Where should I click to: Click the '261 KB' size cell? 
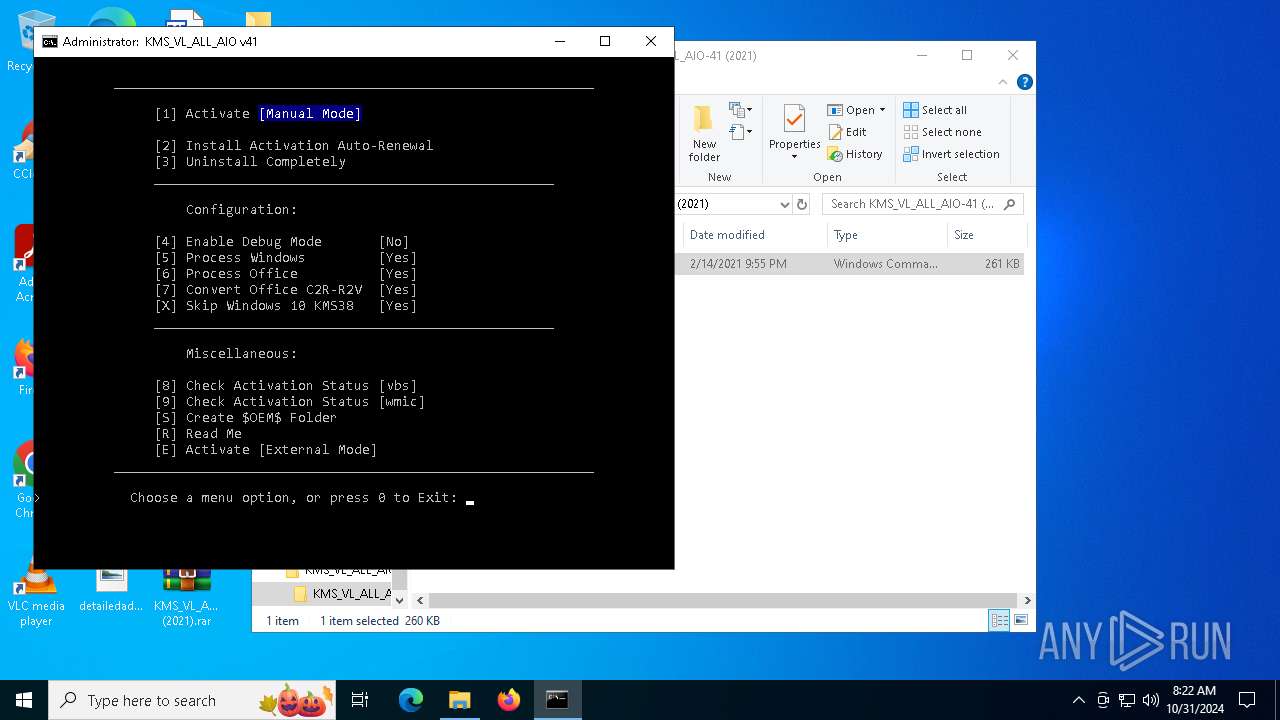tap(1002, 264)
